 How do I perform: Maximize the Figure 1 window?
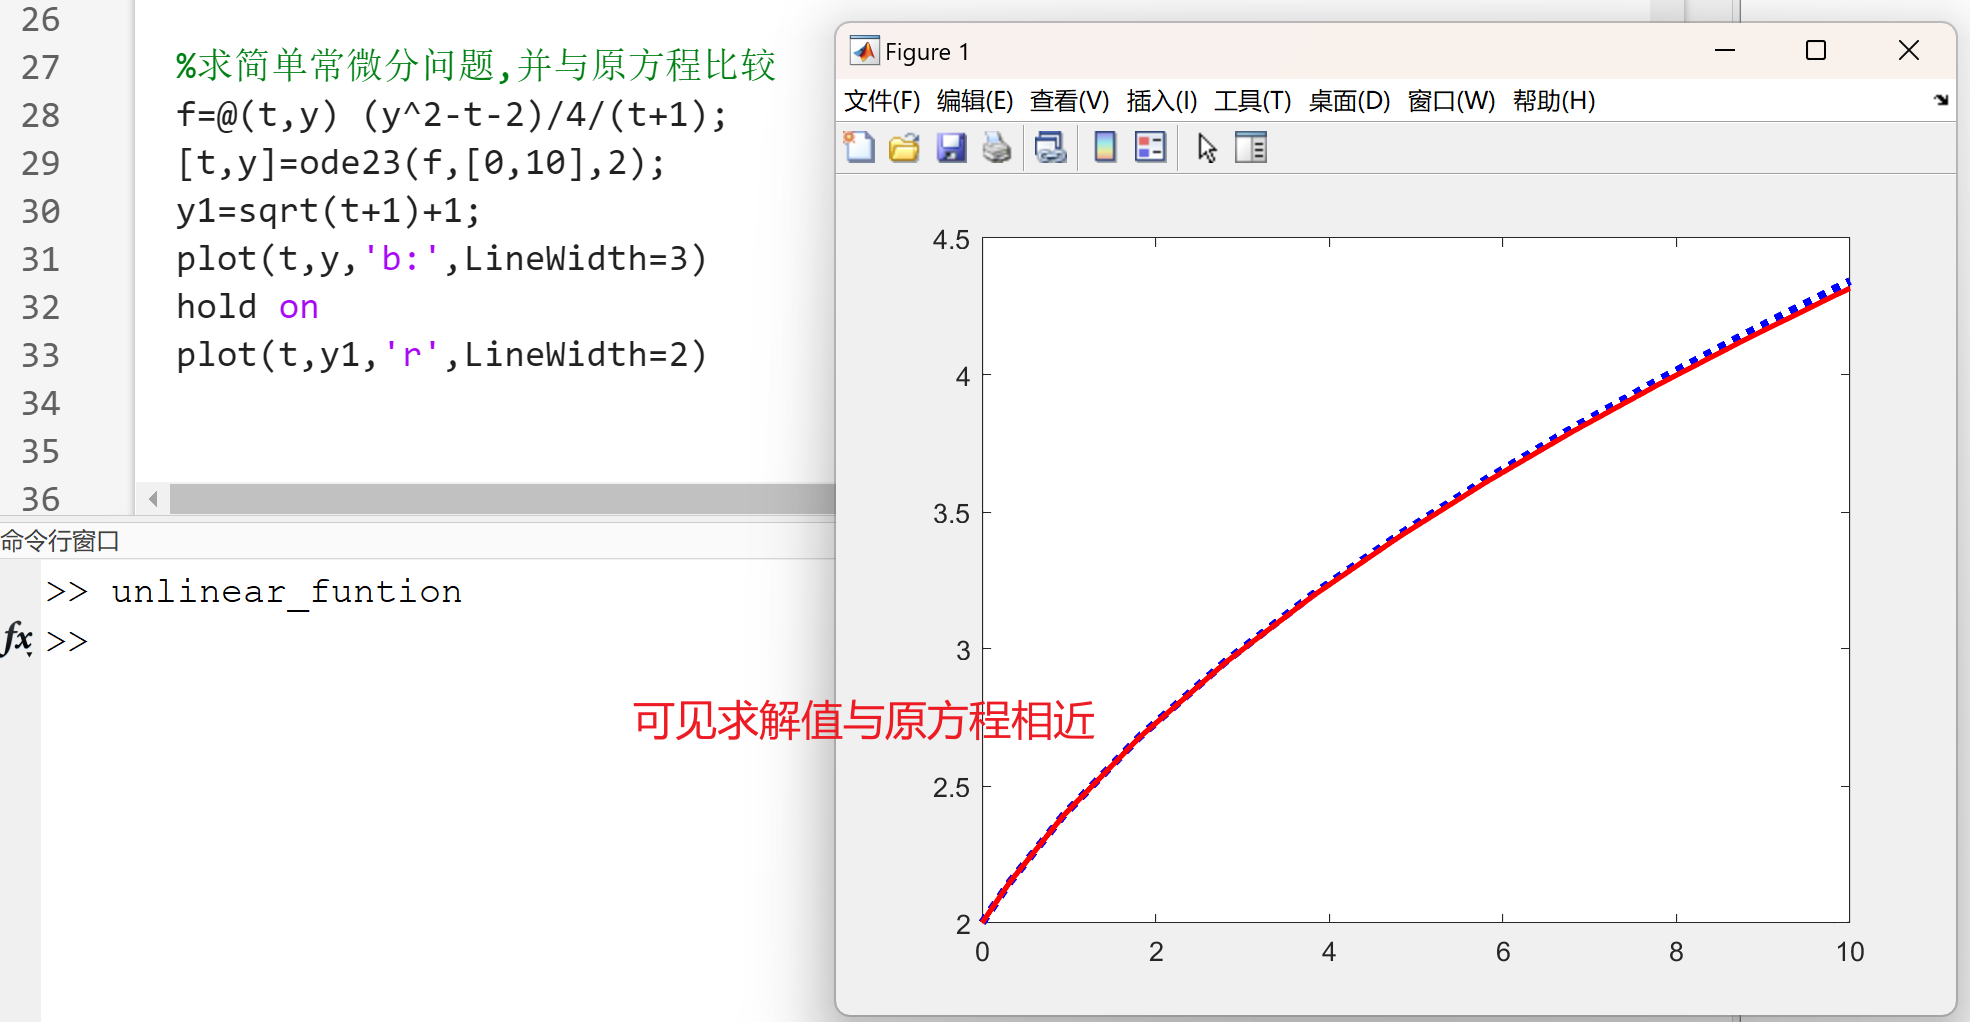pos(1816,50)
